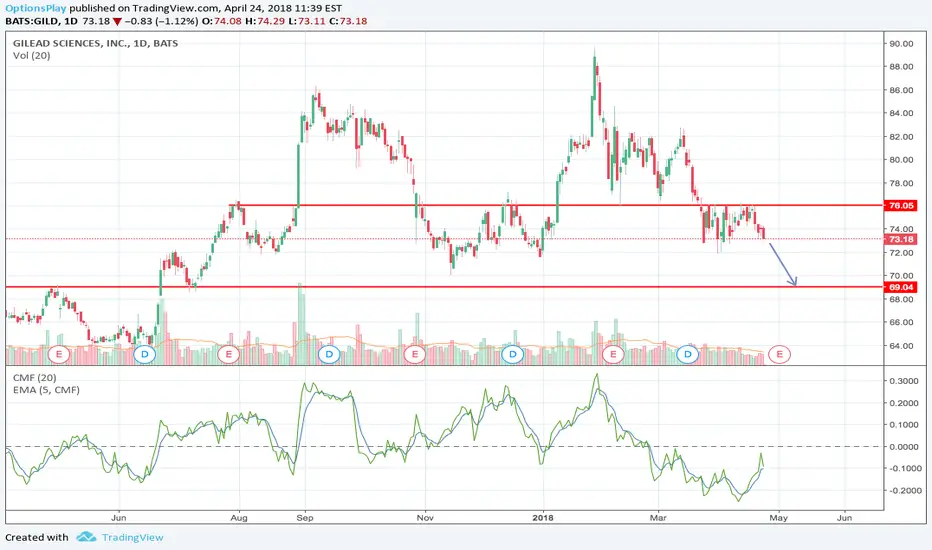Click the O:74.08 open value
The image size is (932, 550).
pos(222,21)
